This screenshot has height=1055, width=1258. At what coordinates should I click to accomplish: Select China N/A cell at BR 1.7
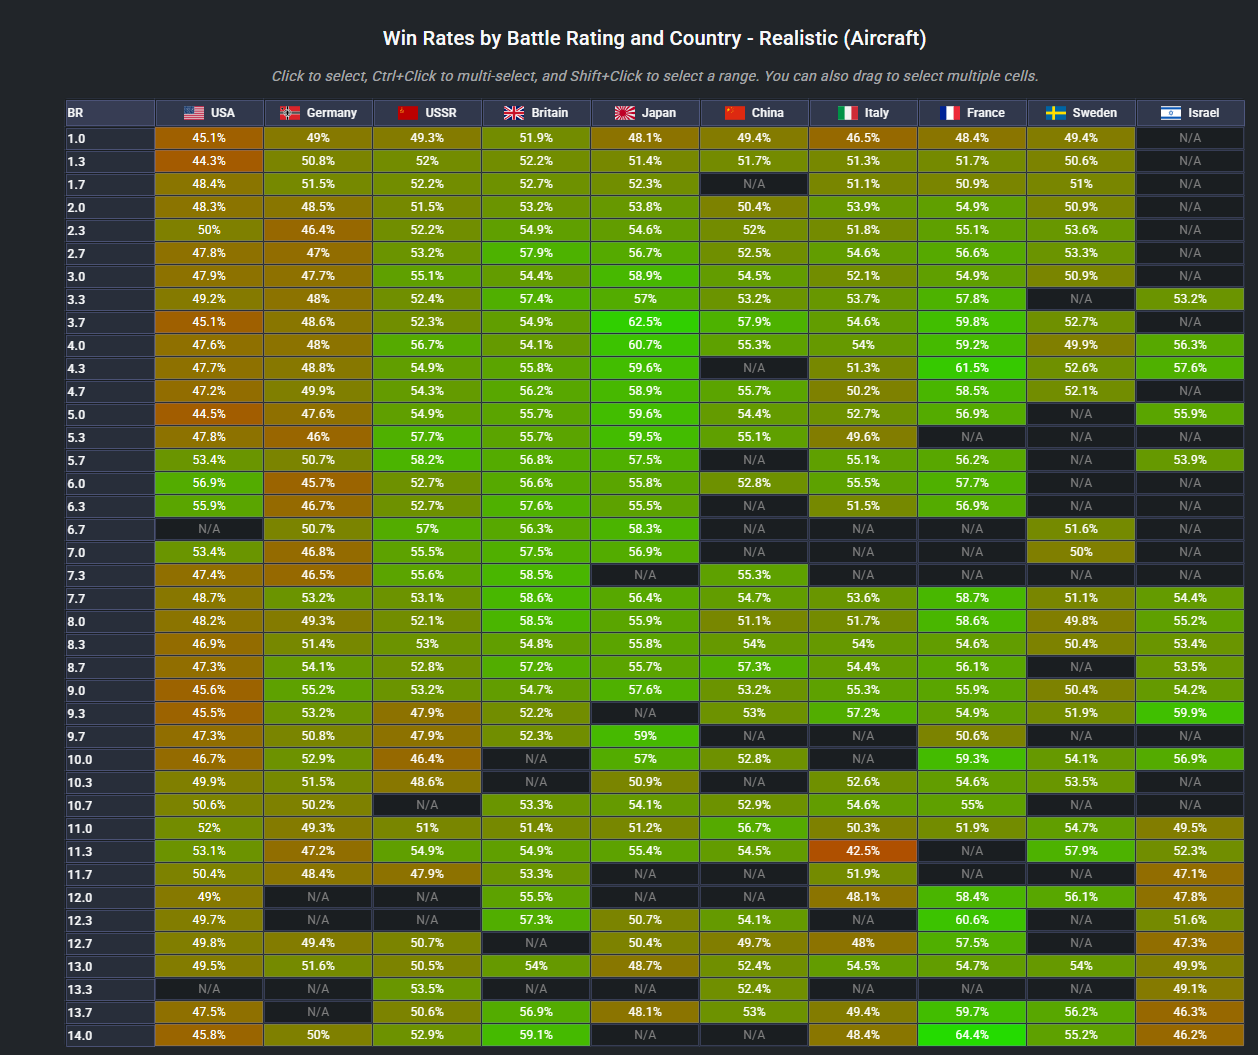[x=754, y=184]
